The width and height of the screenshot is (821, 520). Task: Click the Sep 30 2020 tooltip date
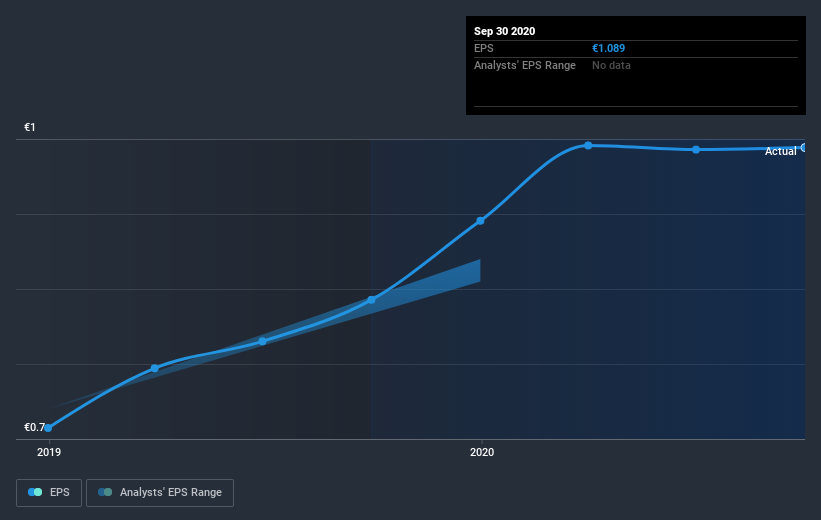point(504,31)
